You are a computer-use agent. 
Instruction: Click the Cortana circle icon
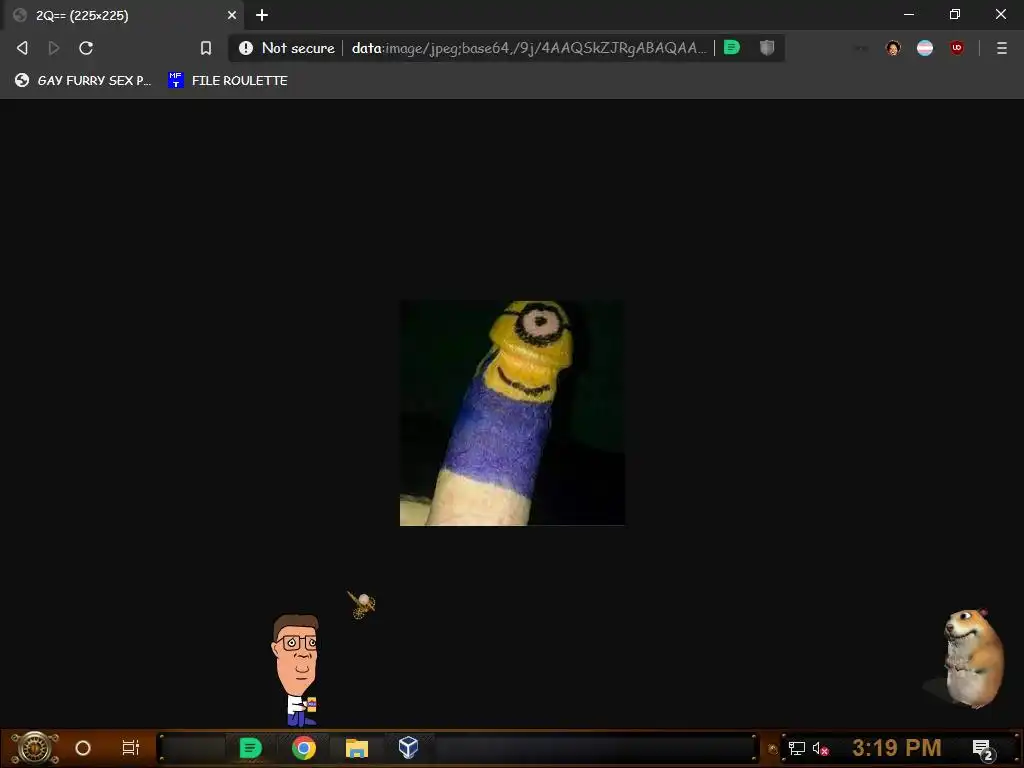tap(83, 748)
